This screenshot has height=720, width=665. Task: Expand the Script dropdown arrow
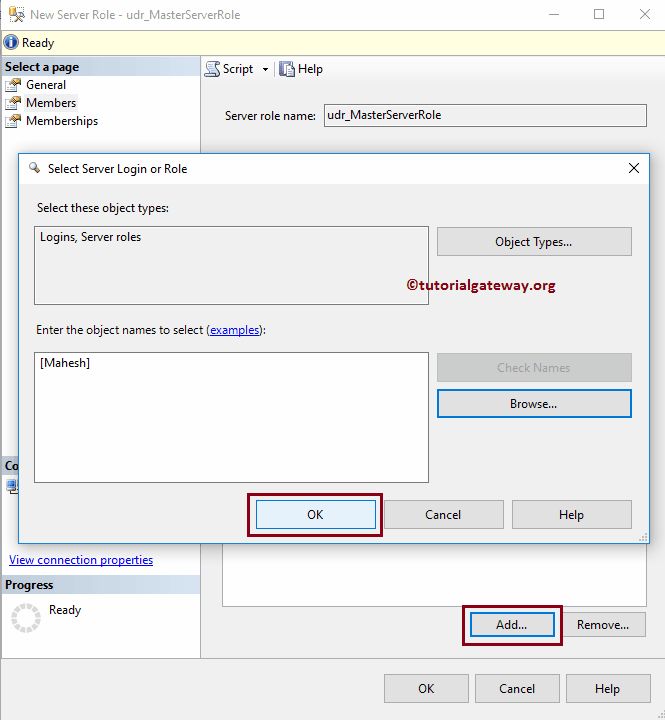[x=265, y=69]
